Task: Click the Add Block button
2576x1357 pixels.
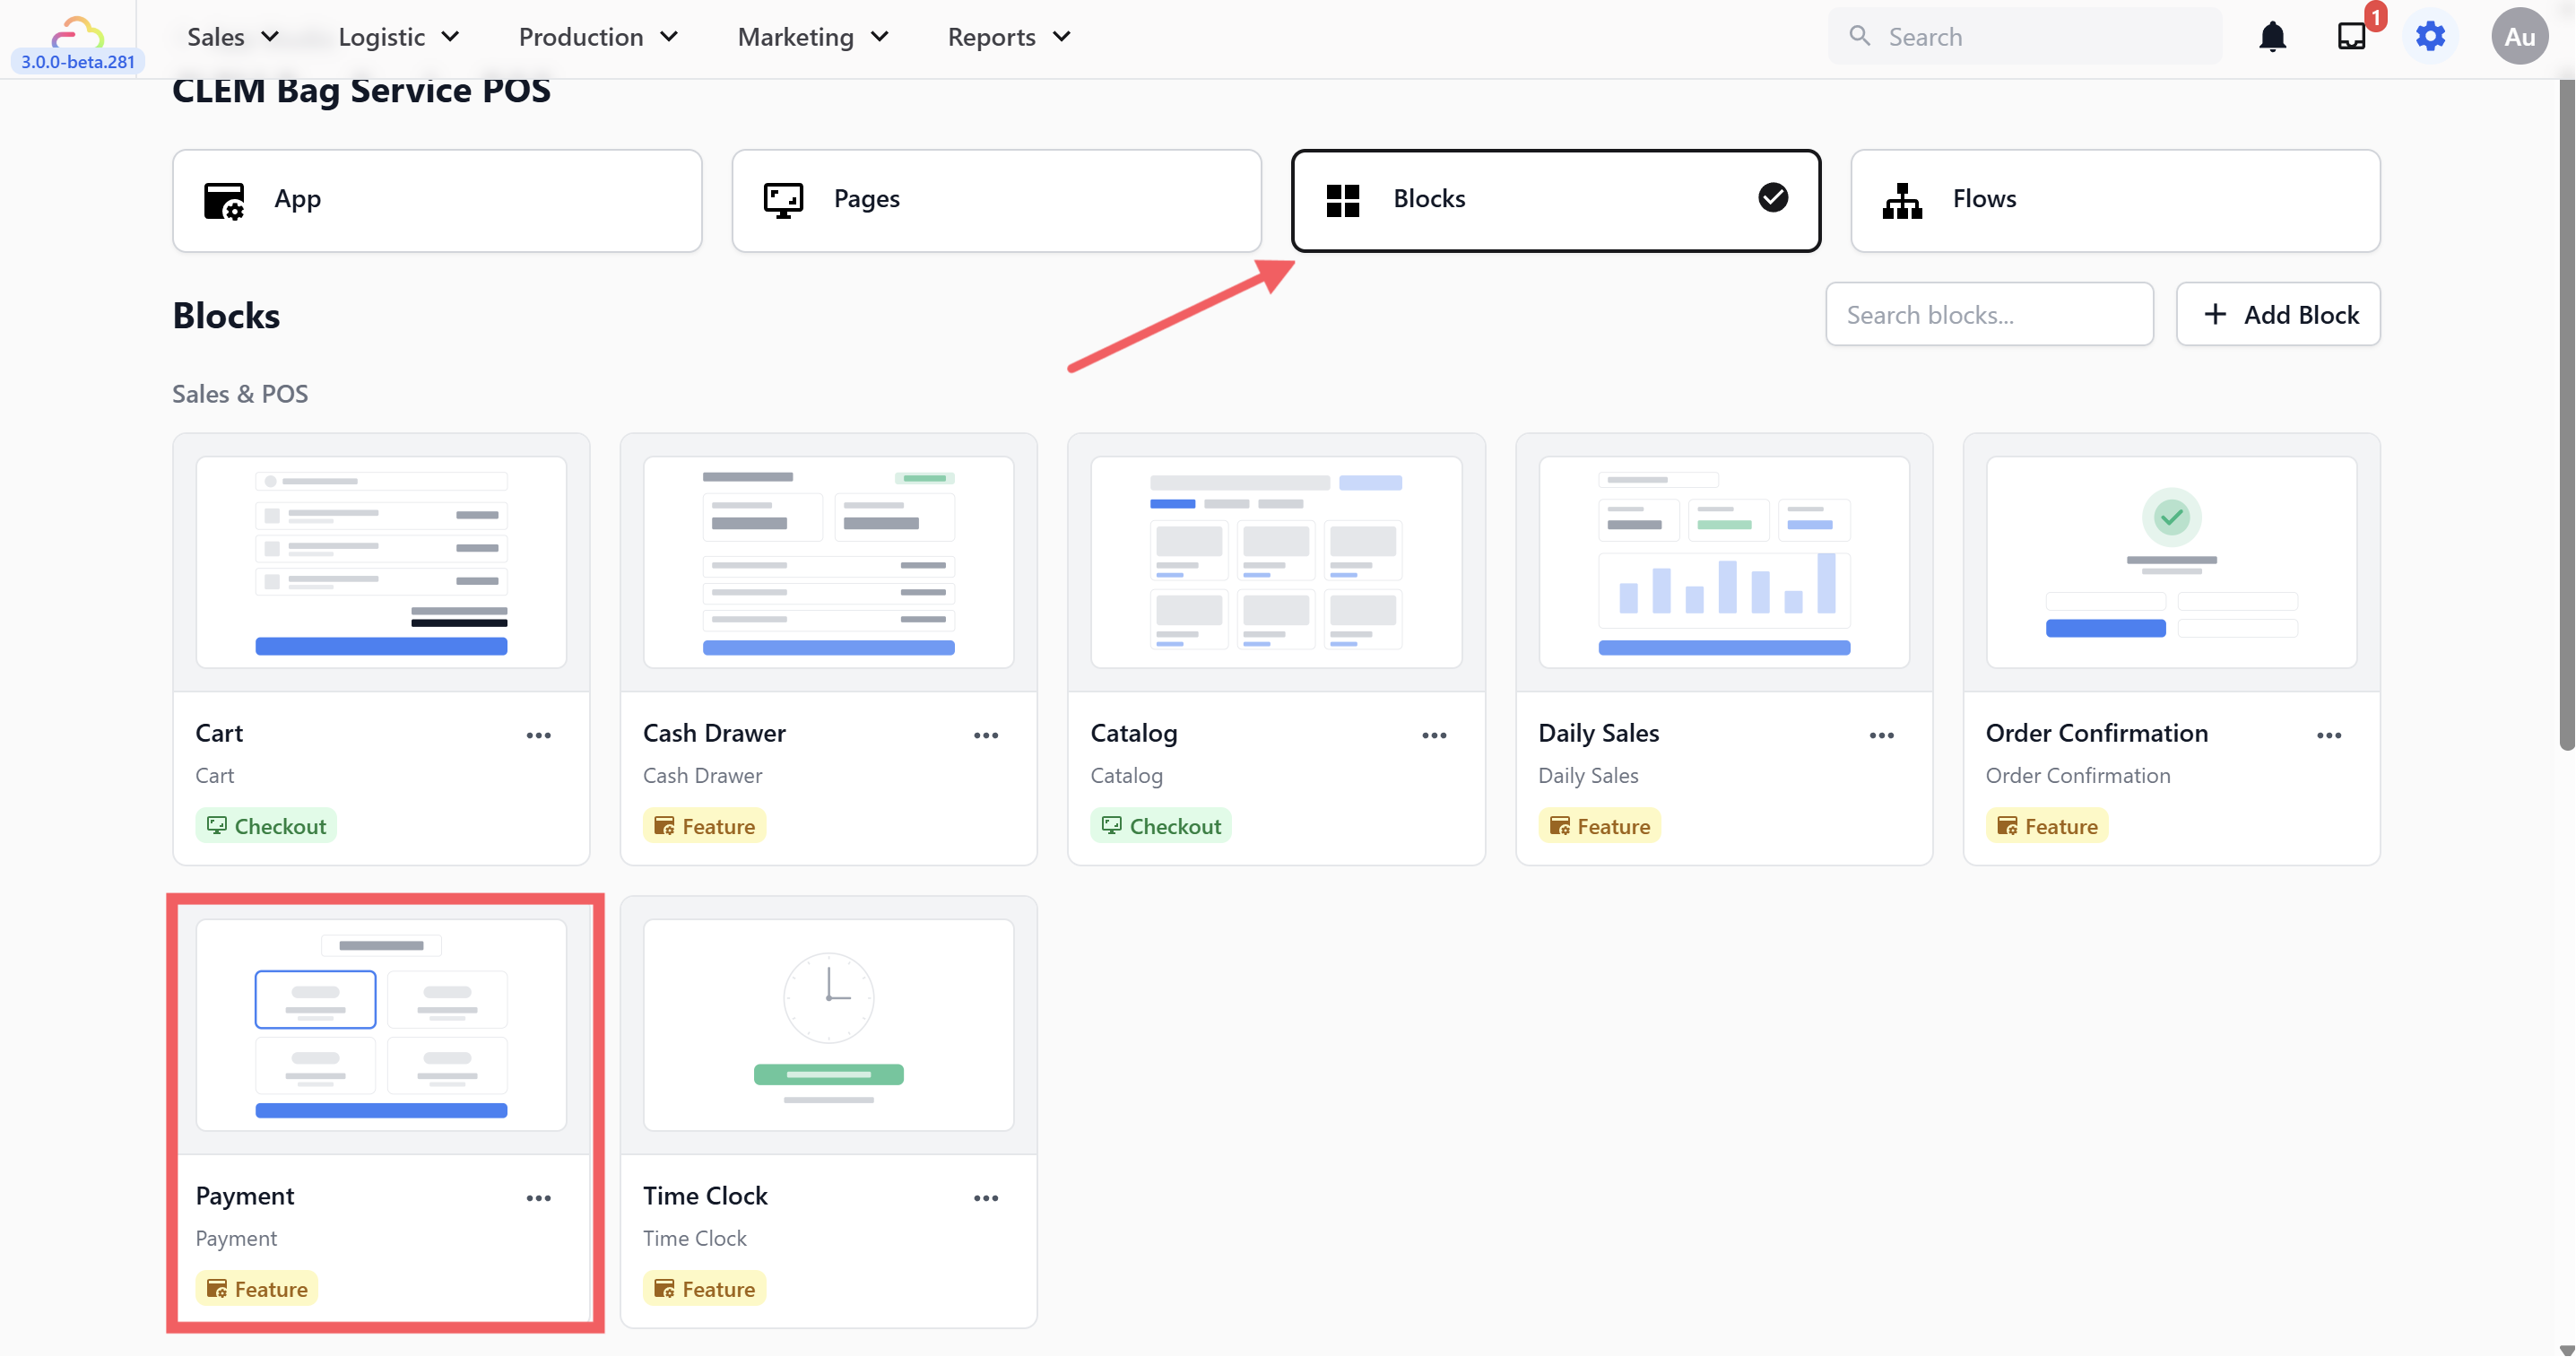Action: point(2277,314)
